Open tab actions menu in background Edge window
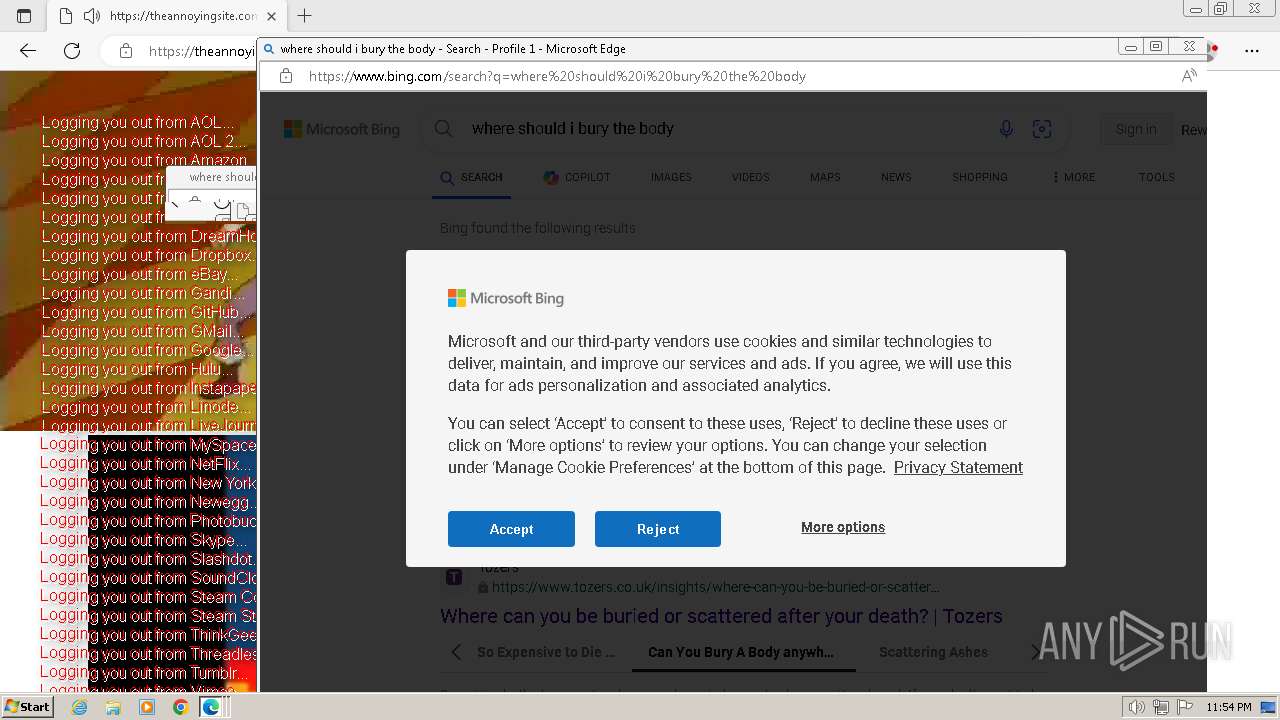The image size is (1280, 720). click(x=24, y=16)
